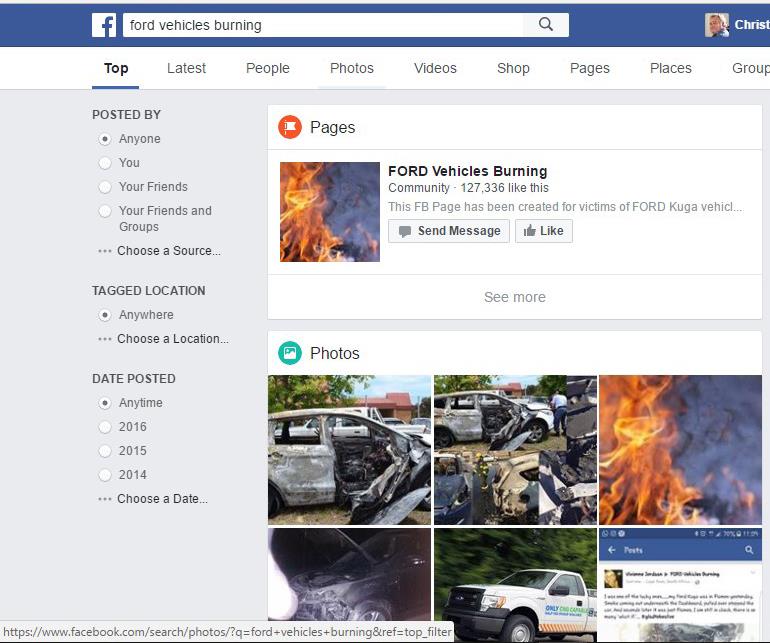
Task: Open the burnt cars collage photo
Action: tap(515, 450)
